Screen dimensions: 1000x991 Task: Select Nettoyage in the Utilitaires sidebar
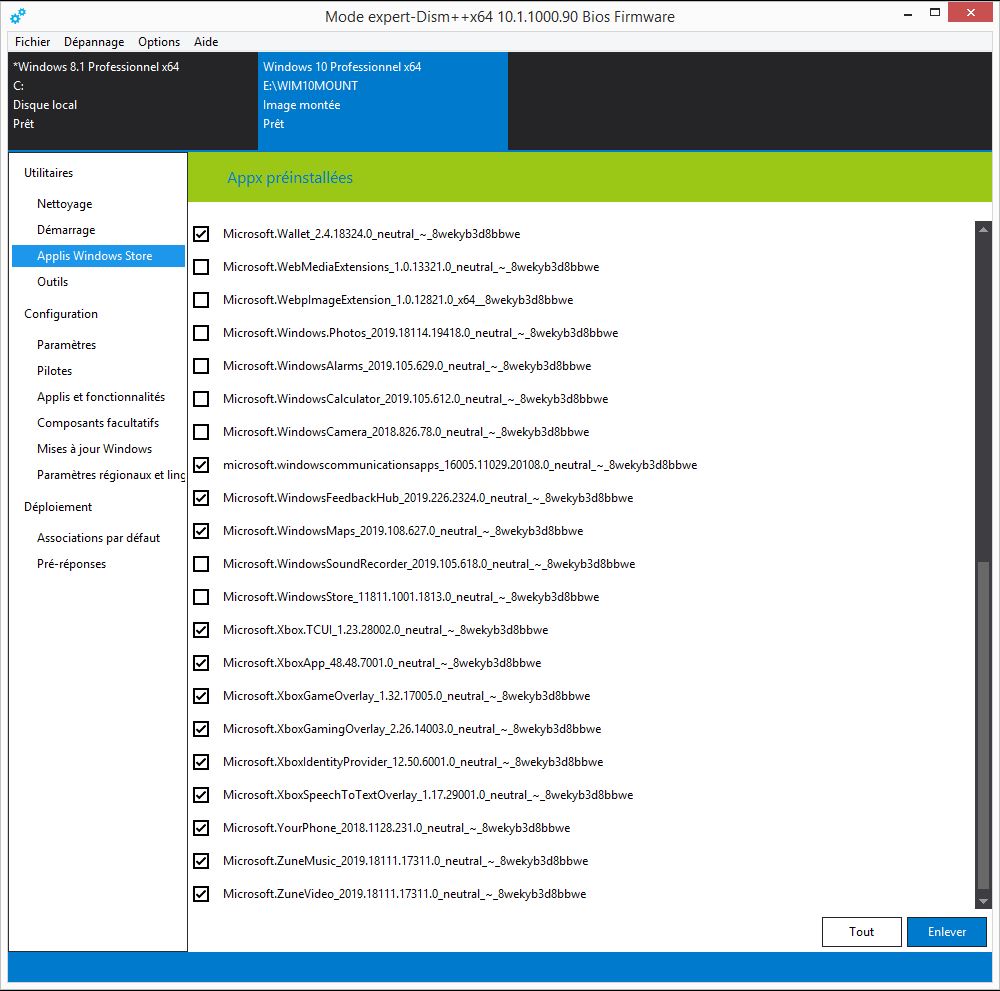(x=63, y=203)
